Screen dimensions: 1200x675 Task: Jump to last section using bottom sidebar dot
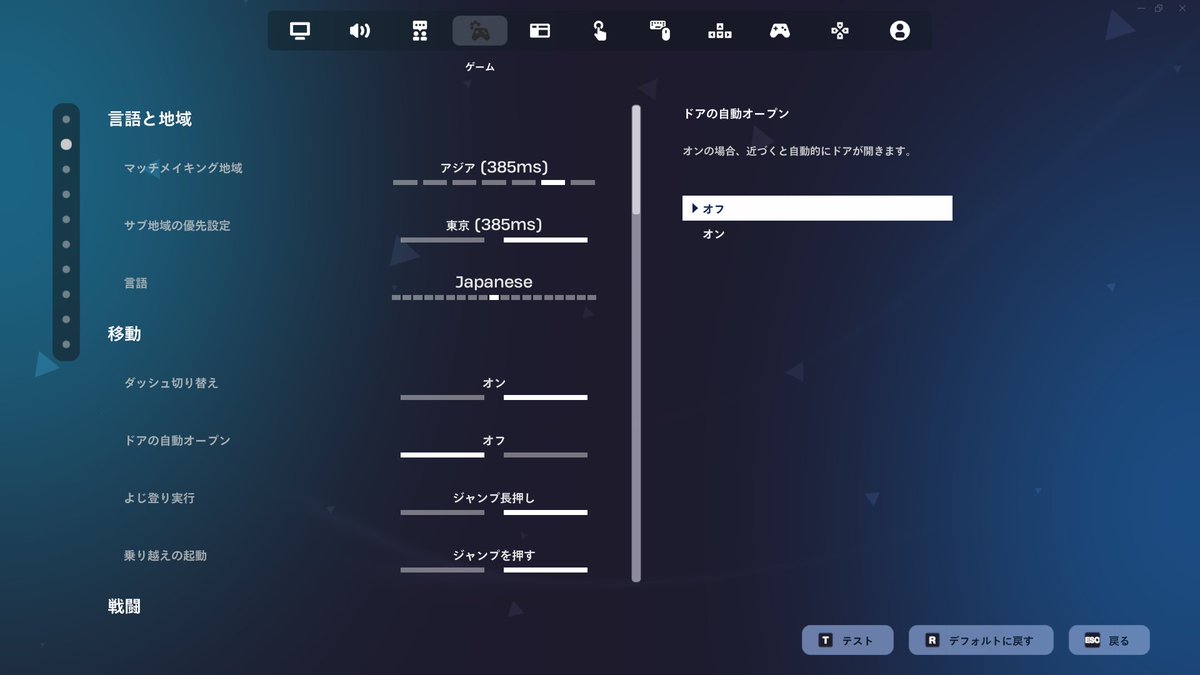click(66, 344)
